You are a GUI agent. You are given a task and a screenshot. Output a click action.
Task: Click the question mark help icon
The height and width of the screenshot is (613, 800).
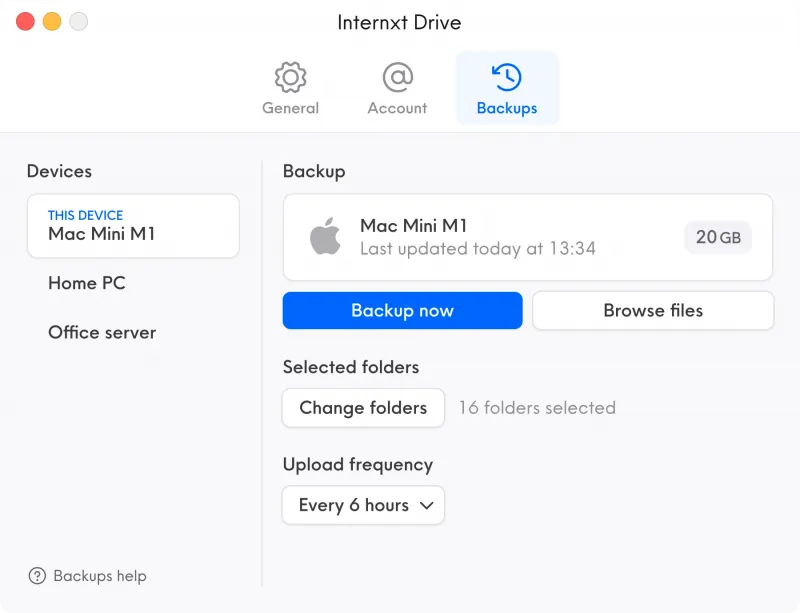pyautogui.click(x=37, y=576)
